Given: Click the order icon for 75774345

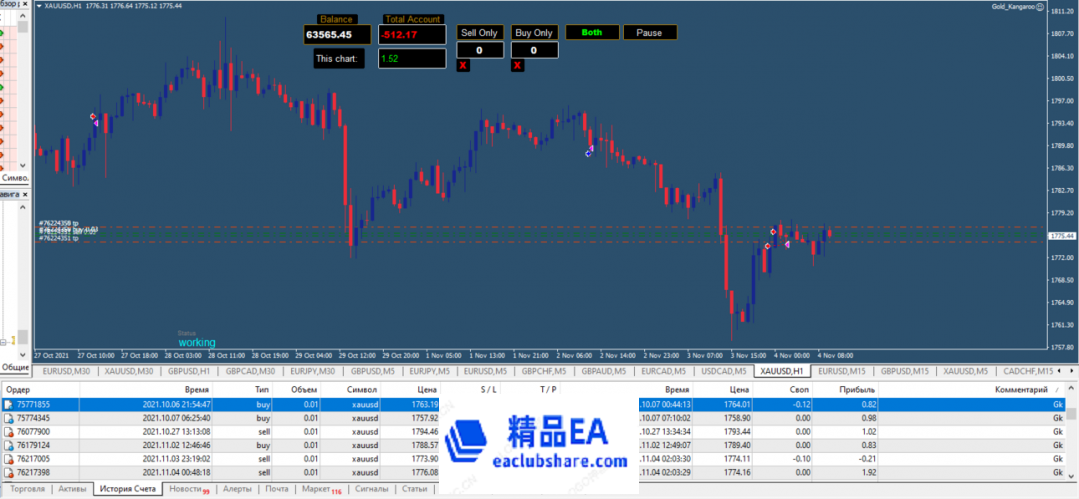Looking at the screenshot, I should click(9, 418).
